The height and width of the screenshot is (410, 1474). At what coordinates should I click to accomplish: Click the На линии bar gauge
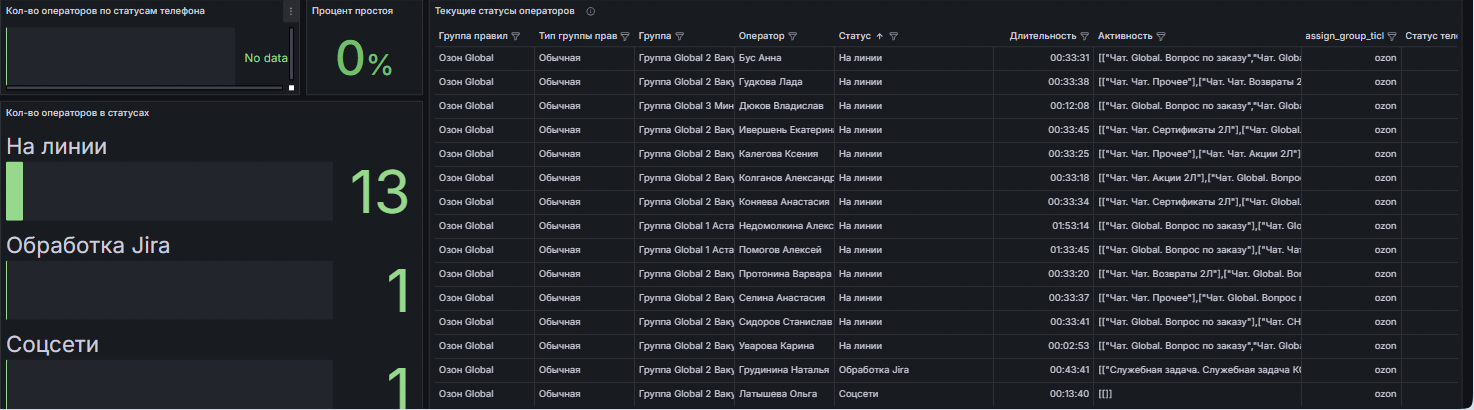[x=169, y=191]
